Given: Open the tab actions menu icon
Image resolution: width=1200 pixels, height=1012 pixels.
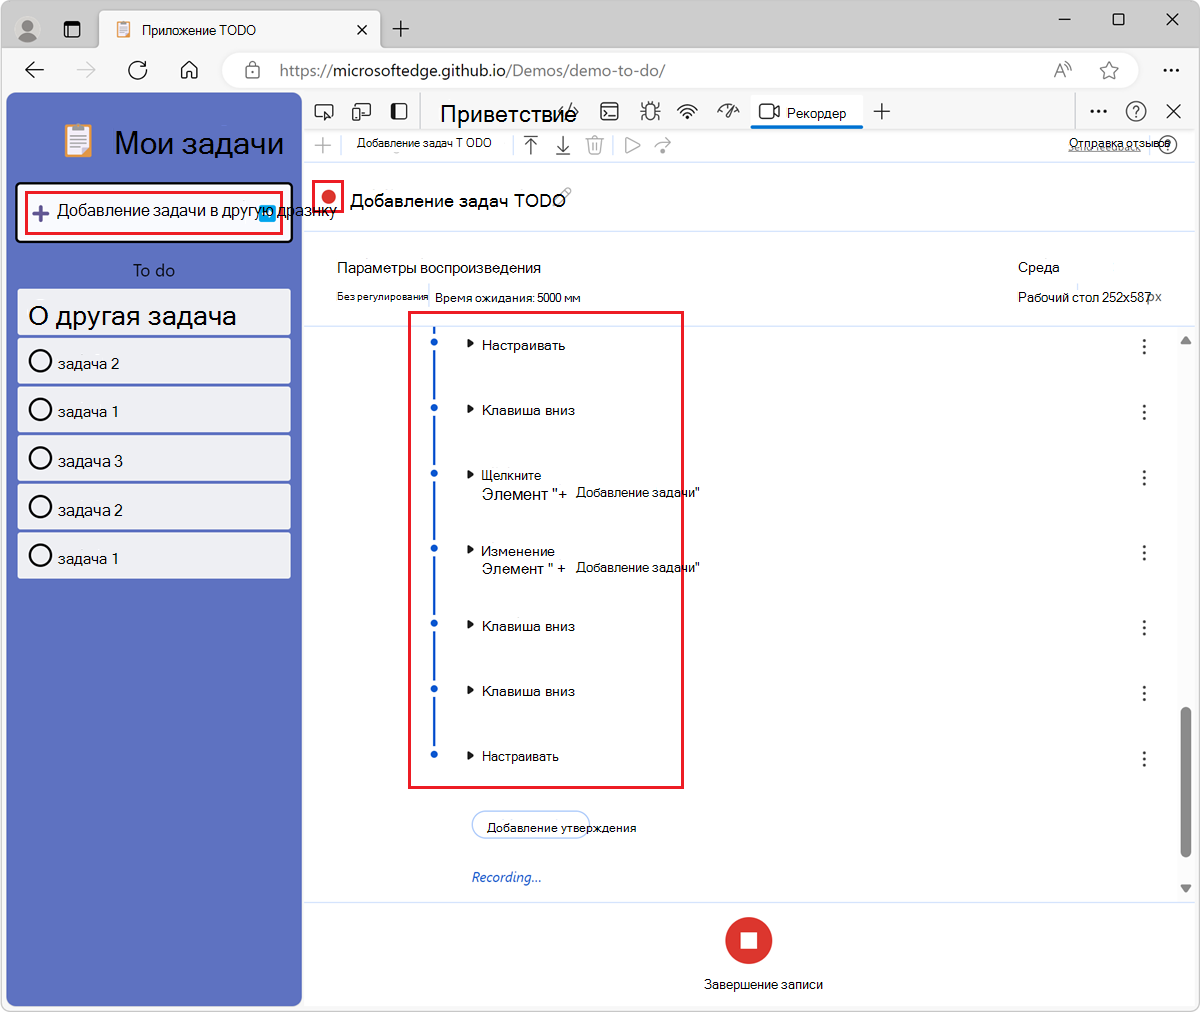Looking at the screenshot, I should coord(72,30).
